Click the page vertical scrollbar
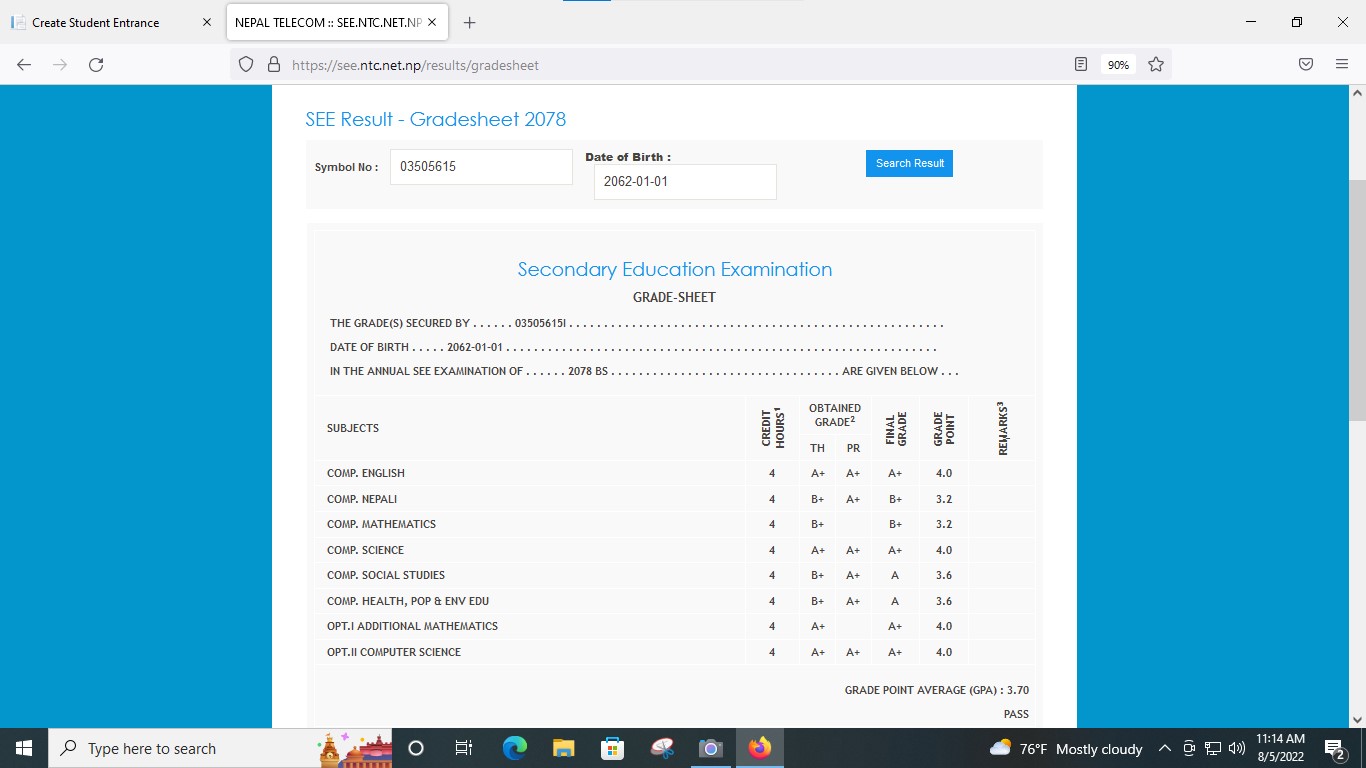Viewport: 1366px width, 768px height. 1357,300
